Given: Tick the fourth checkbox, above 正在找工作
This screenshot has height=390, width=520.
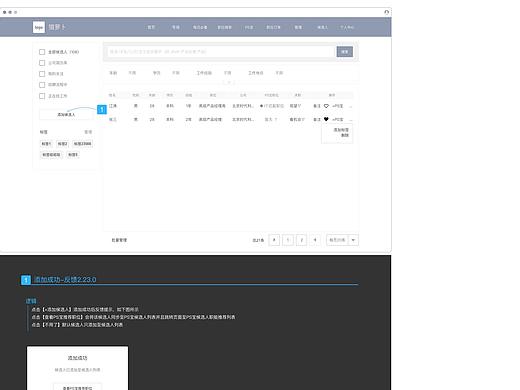Looking at the screenshot, I should point(42,85).
